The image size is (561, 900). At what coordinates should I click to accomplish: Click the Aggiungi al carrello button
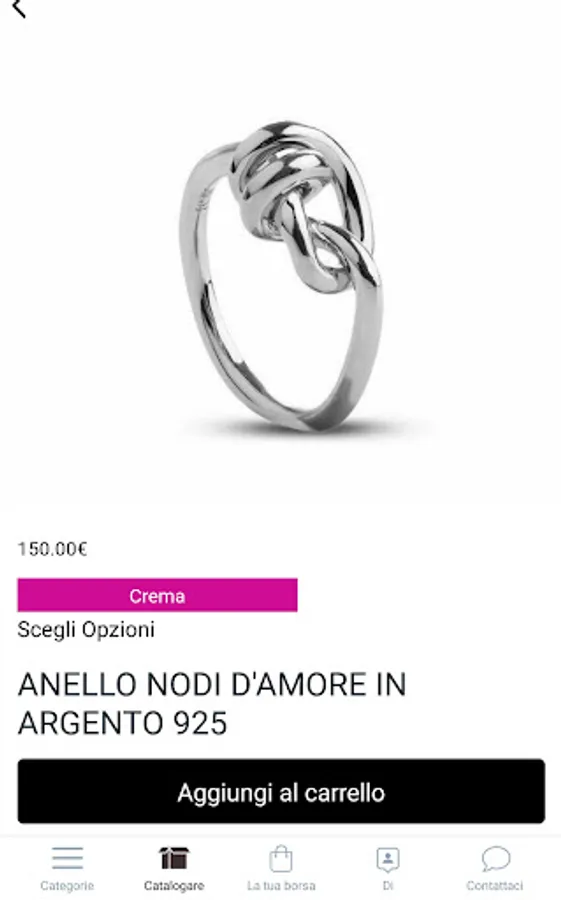tap(281, 792)
